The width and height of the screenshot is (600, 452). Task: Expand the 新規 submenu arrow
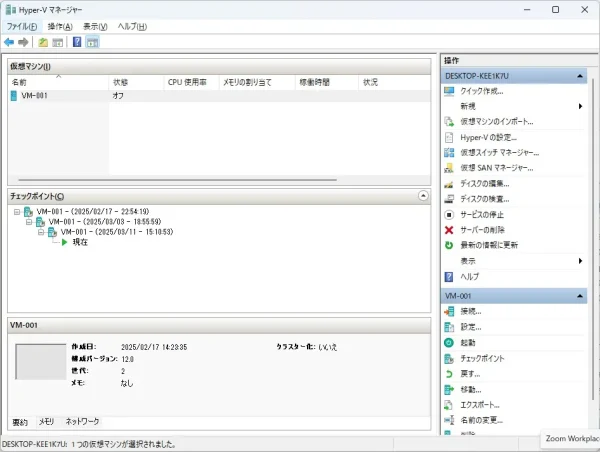point(580,106)
